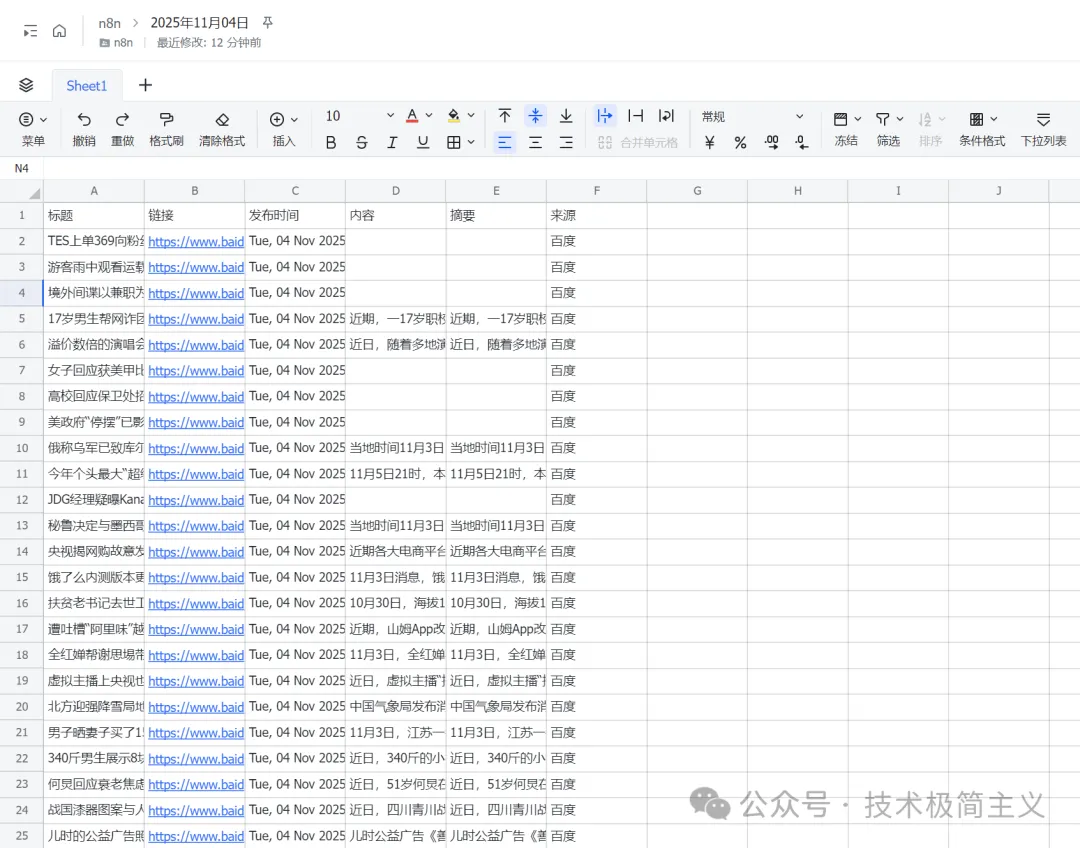Toggle underline formatting
Image resolution: width=1080 pixels, height=848 pixels.
pos(423,143)
